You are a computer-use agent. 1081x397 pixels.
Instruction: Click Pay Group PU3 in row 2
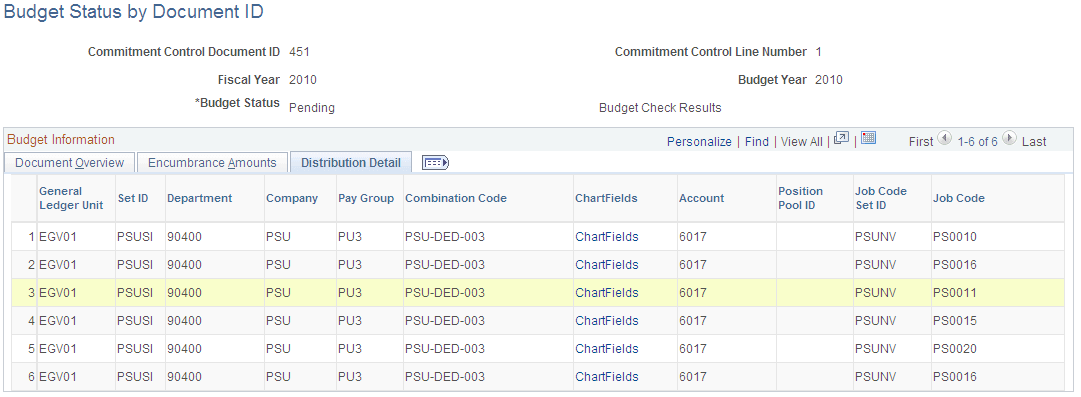tap(350, 265)
